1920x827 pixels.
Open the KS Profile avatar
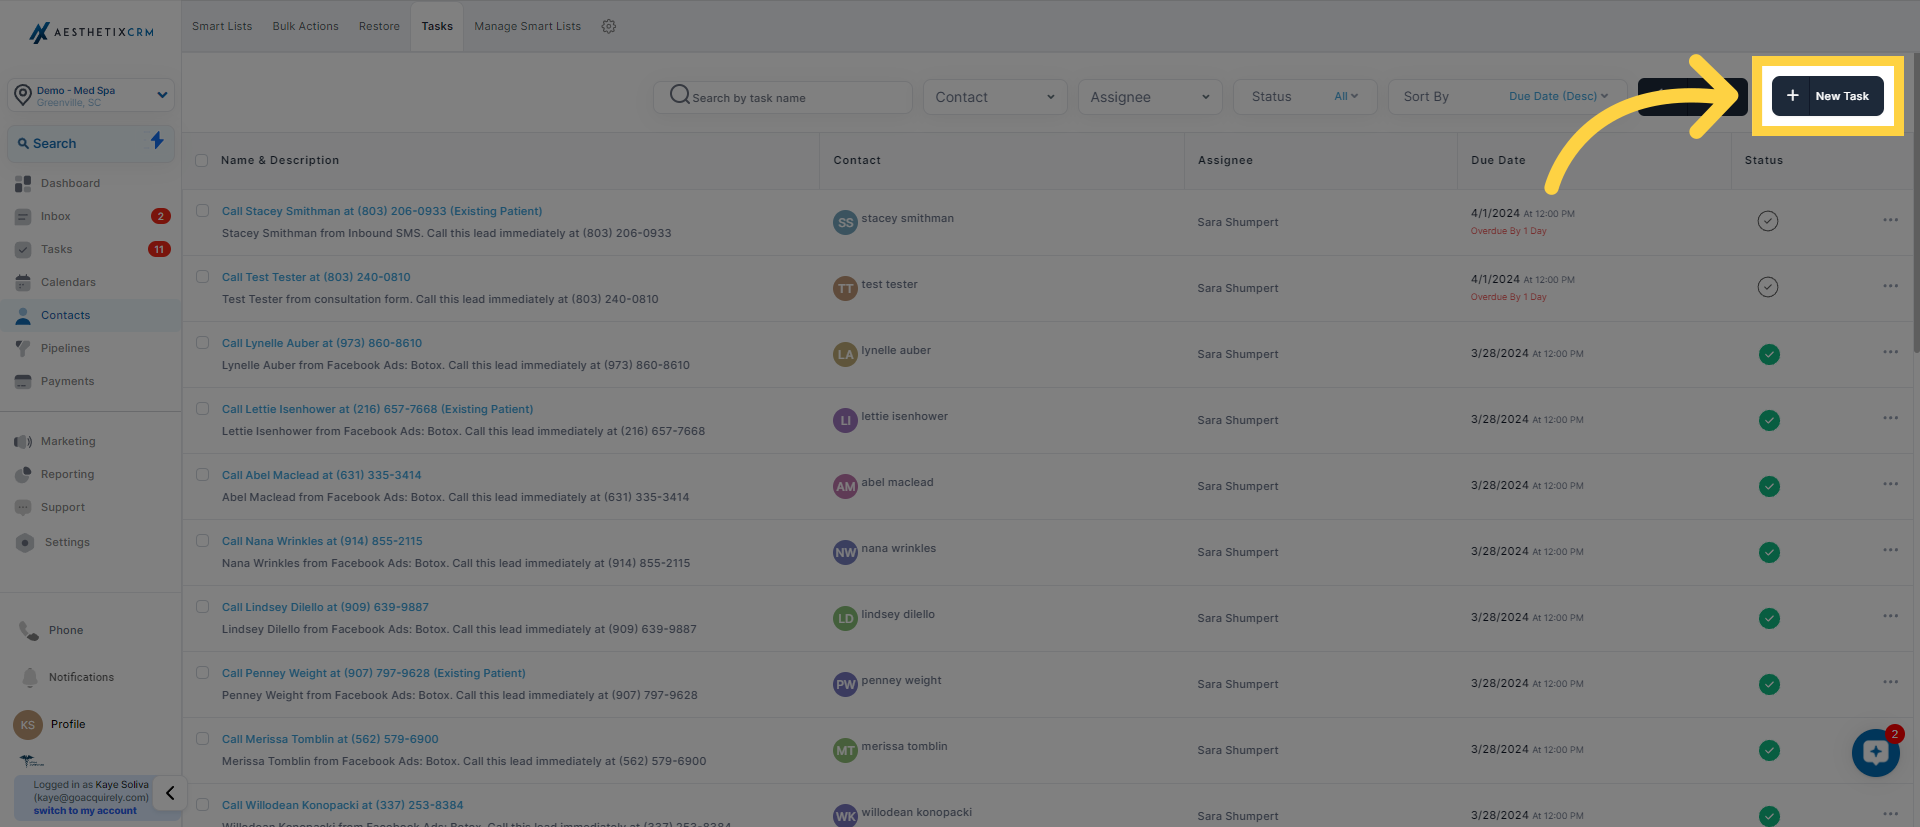tap(27, 725)
